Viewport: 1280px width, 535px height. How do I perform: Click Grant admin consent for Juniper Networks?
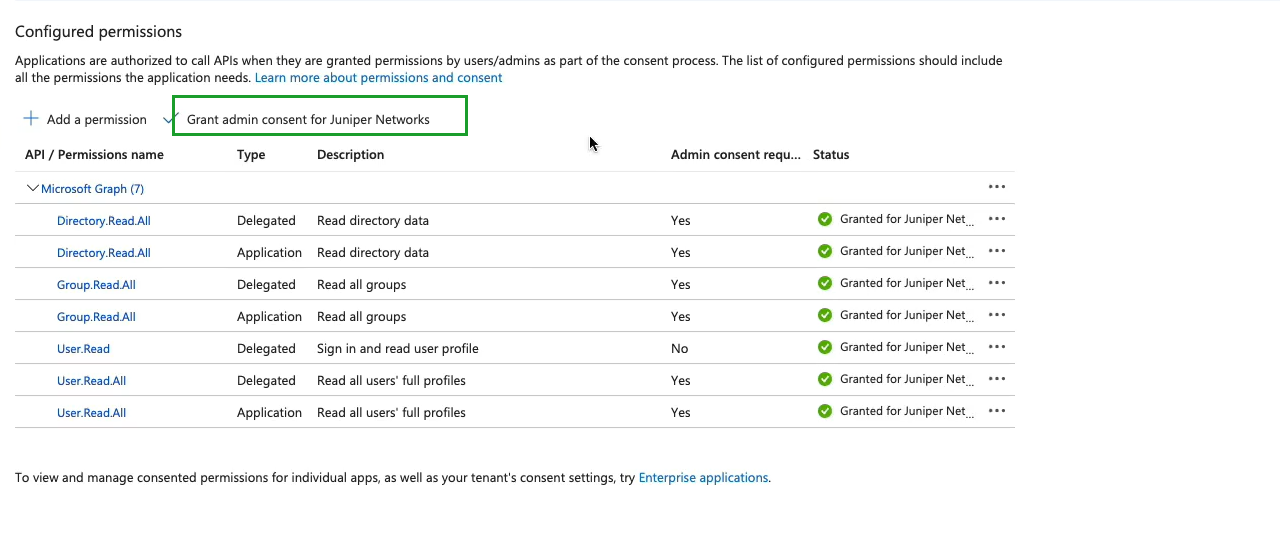click(x=308, y=120)
